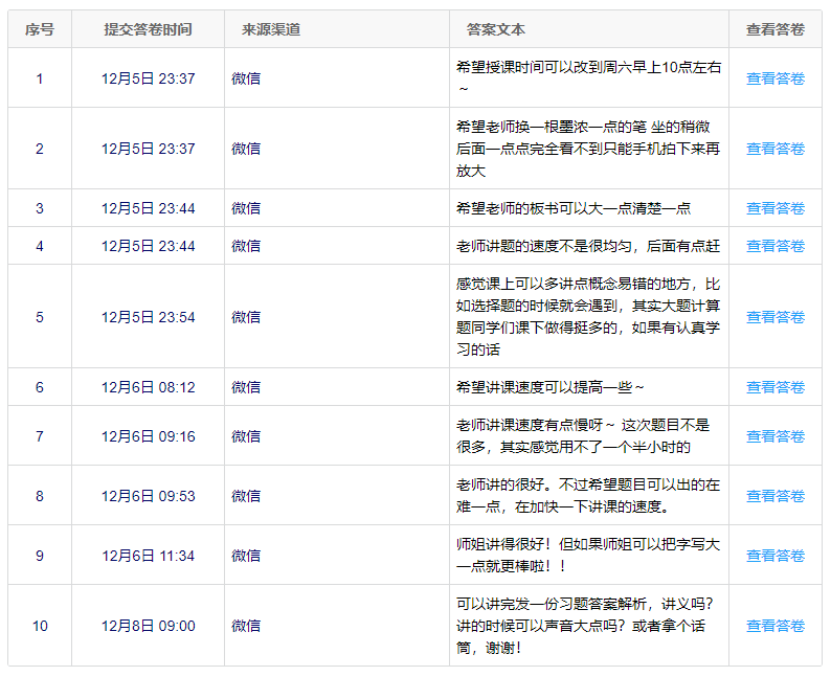The image size is (831, 677).
Task: Click the 提交答卷时间 column header
Action: (148, 30)
